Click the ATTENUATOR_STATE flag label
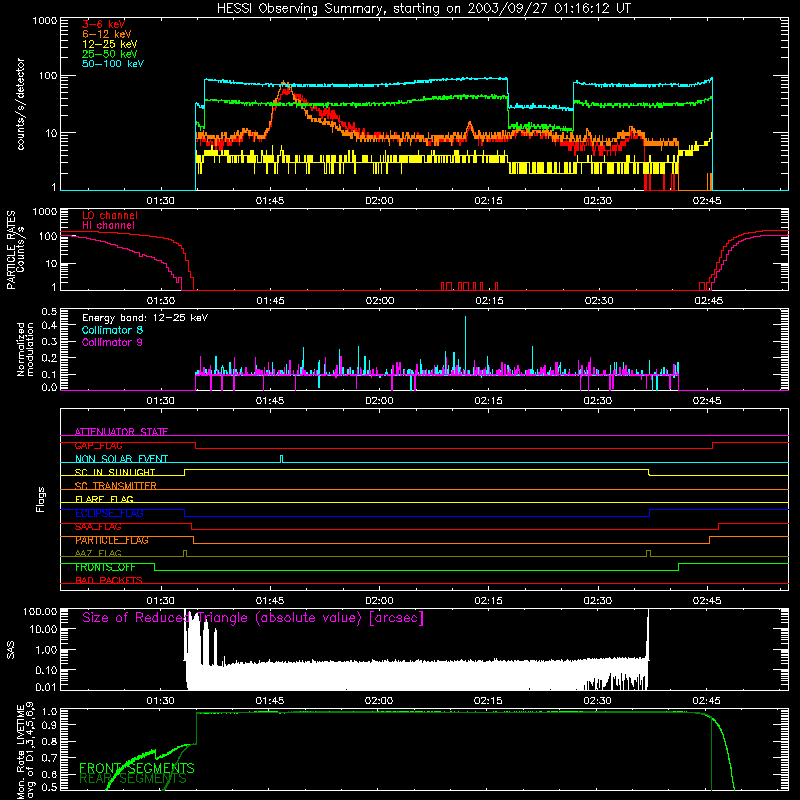800x800 pixels. coord(121,432)
